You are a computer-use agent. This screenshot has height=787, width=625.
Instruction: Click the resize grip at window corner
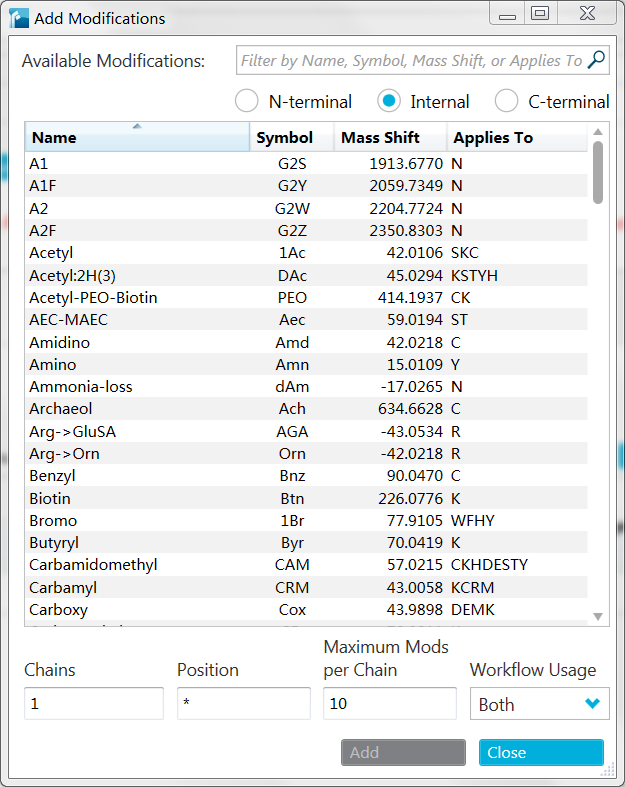pyautogui.click(x=609, y=771)
